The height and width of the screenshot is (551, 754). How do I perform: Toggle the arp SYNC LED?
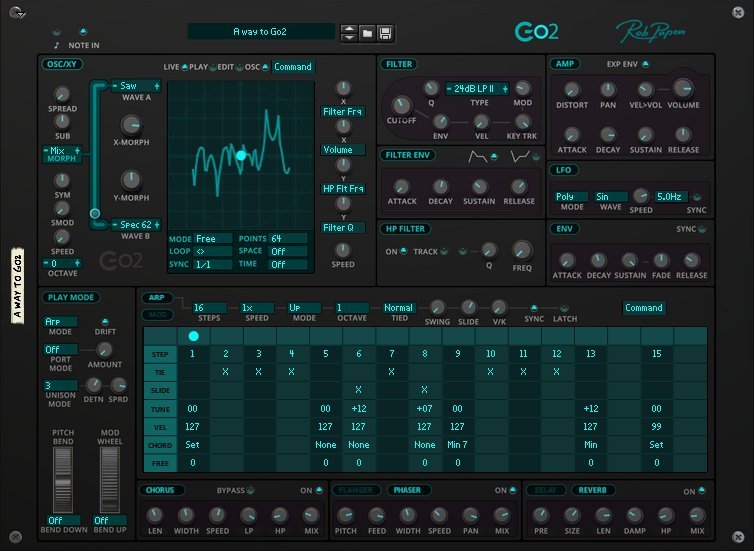click(x=533, y=308)
